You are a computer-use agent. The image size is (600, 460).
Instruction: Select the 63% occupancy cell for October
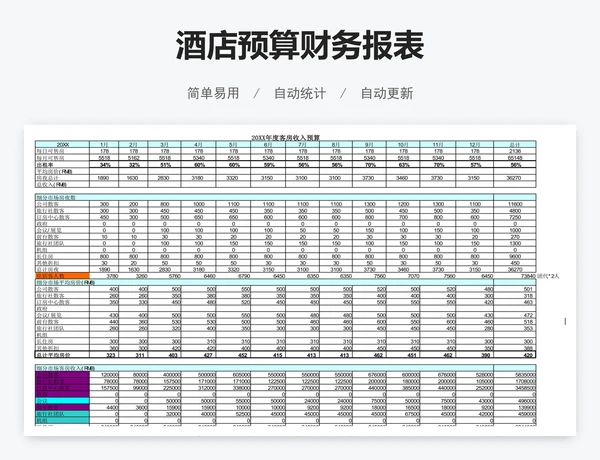coord(404,165)
